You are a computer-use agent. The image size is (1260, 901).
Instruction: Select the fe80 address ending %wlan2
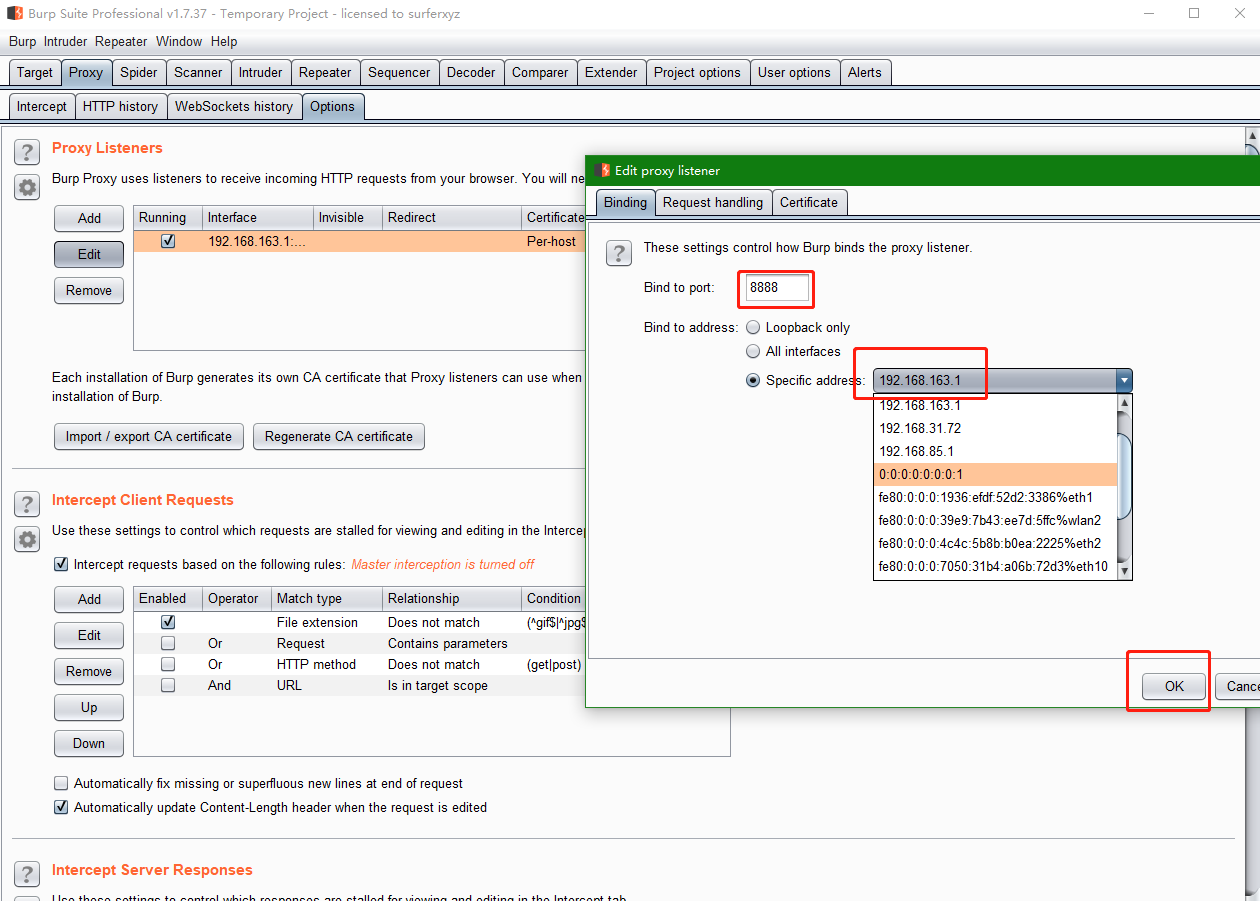click(x=995, y=520)
